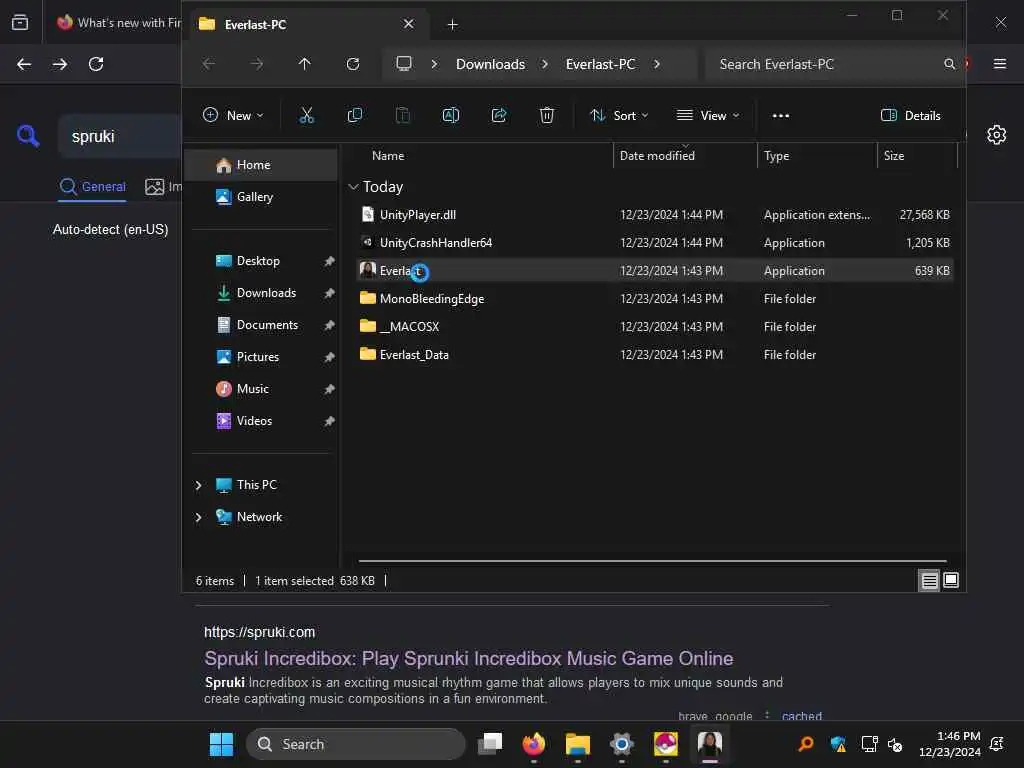Expand This PC in the navigation pane
The image size is (1024, 768).
pyautogui.click(x=199, y=485)
